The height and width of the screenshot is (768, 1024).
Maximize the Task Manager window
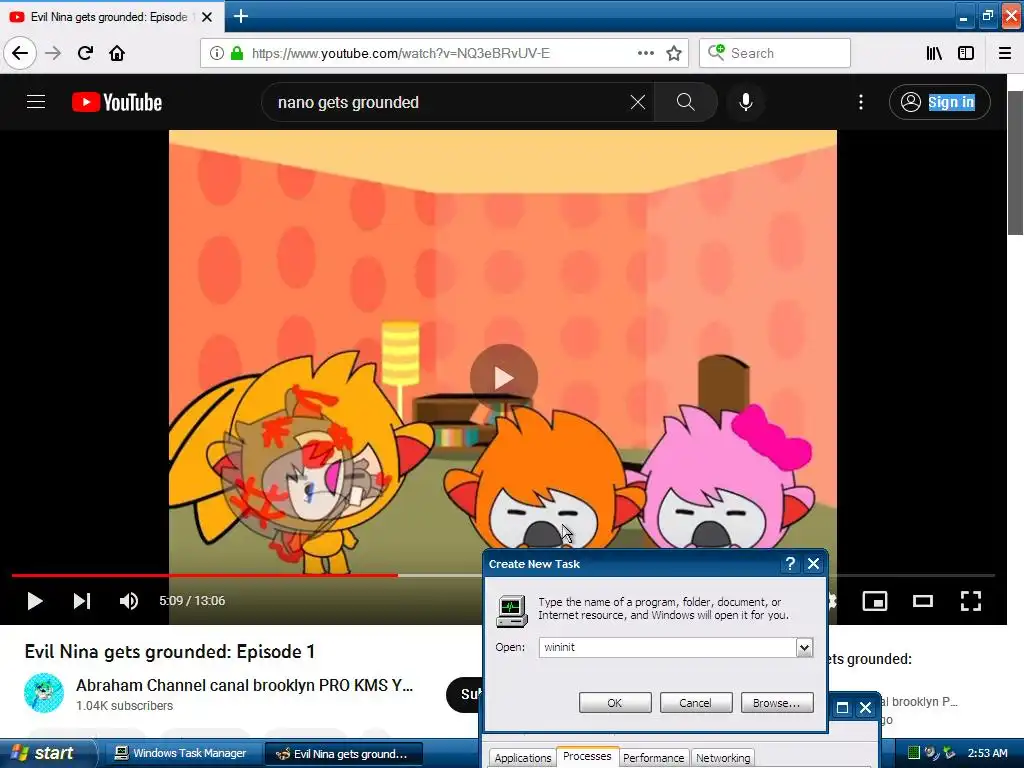842,708
